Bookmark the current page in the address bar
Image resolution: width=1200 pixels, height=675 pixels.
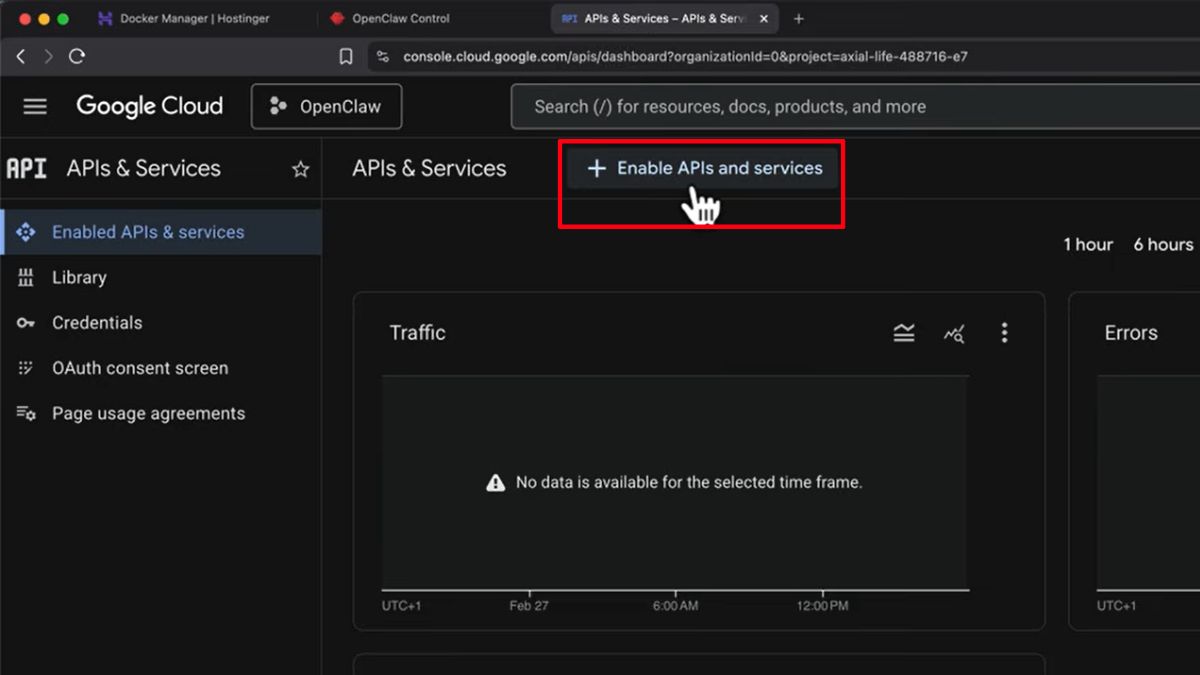[345, 57]
